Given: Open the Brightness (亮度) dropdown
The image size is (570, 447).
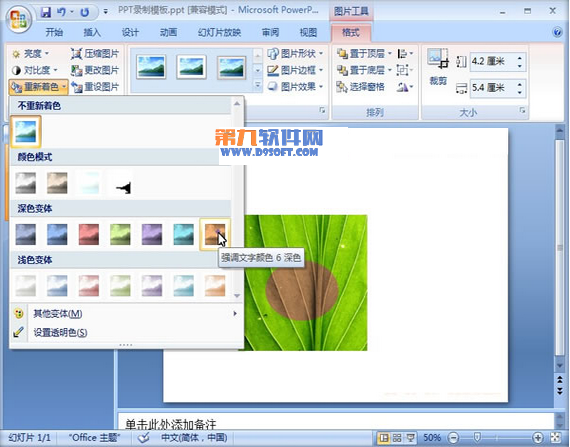Looking at the screenshot, I should [x=31, y=54].
